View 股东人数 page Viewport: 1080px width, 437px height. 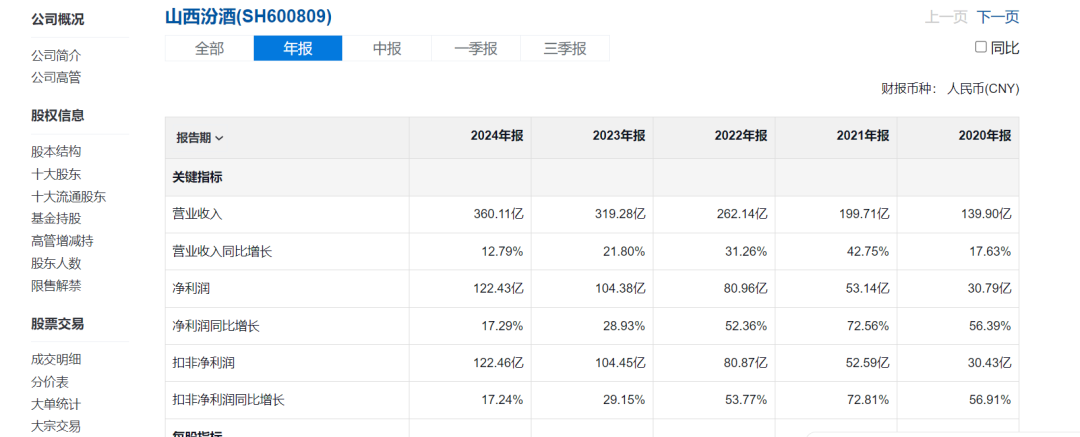coord(56,264)
